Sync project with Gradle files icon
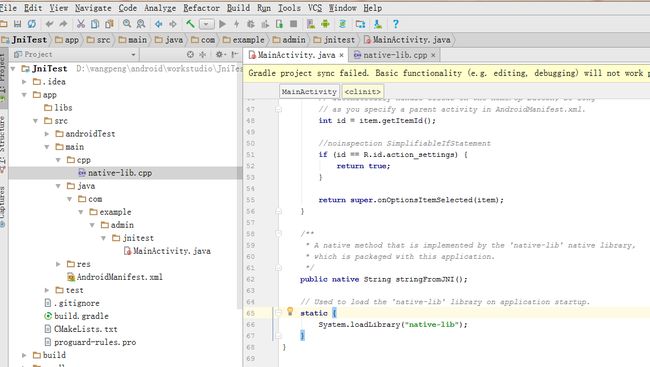650x367 pixels. (x=342, y=24)
